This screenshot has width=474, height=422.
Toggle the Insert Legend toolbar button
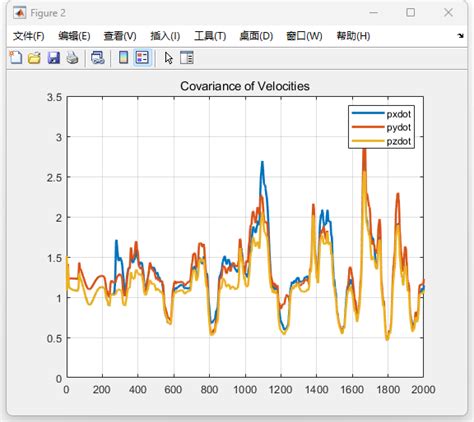pos(142,58)
